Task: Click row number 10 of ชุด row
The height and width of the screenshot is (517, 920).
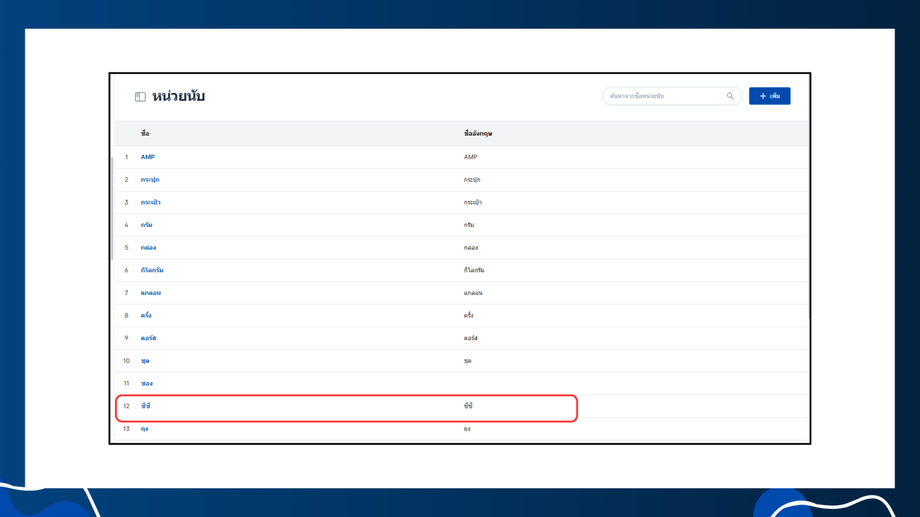Action: point(126,361)
